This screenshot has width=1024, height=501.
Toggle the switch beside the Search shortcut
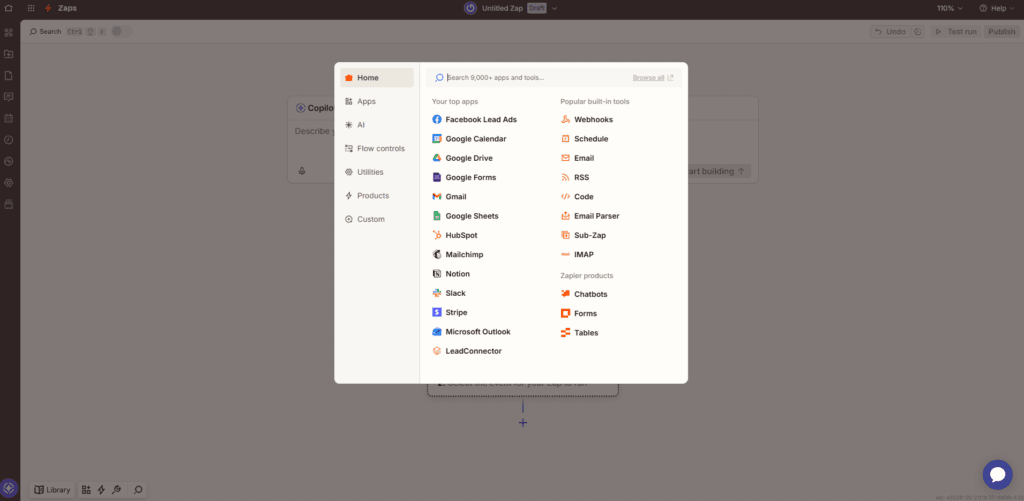121,31
